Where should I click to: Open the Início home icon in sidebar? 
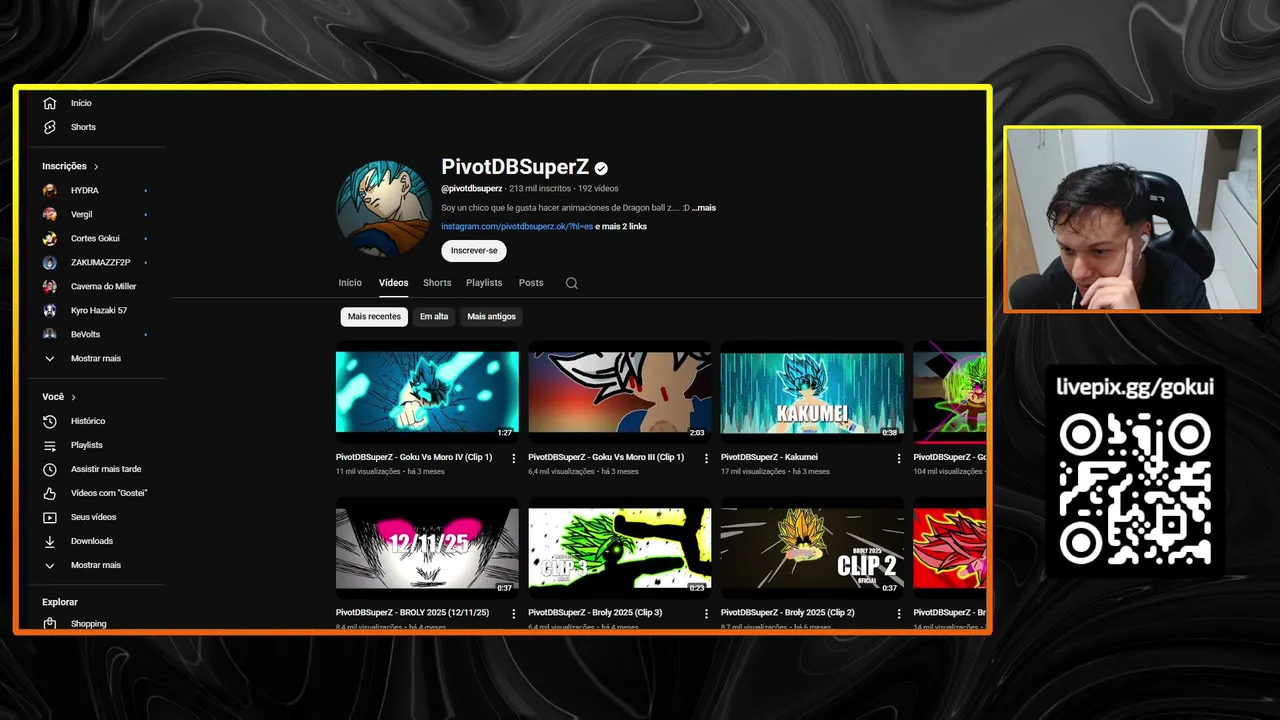click(x=50, y=103)
